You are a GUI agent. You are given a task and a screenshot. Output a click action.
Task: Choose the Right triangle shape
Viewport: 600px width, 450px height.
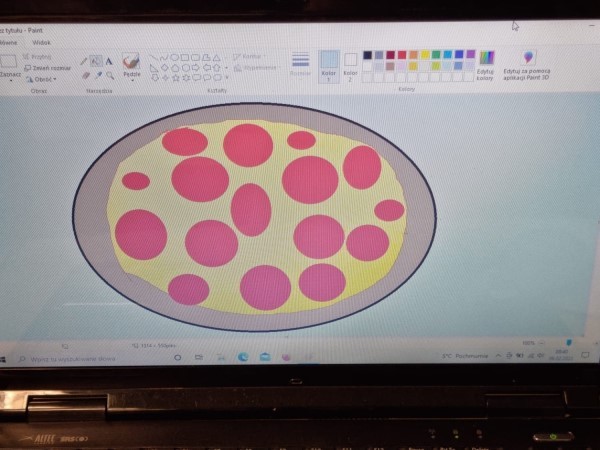coord(154,68)
